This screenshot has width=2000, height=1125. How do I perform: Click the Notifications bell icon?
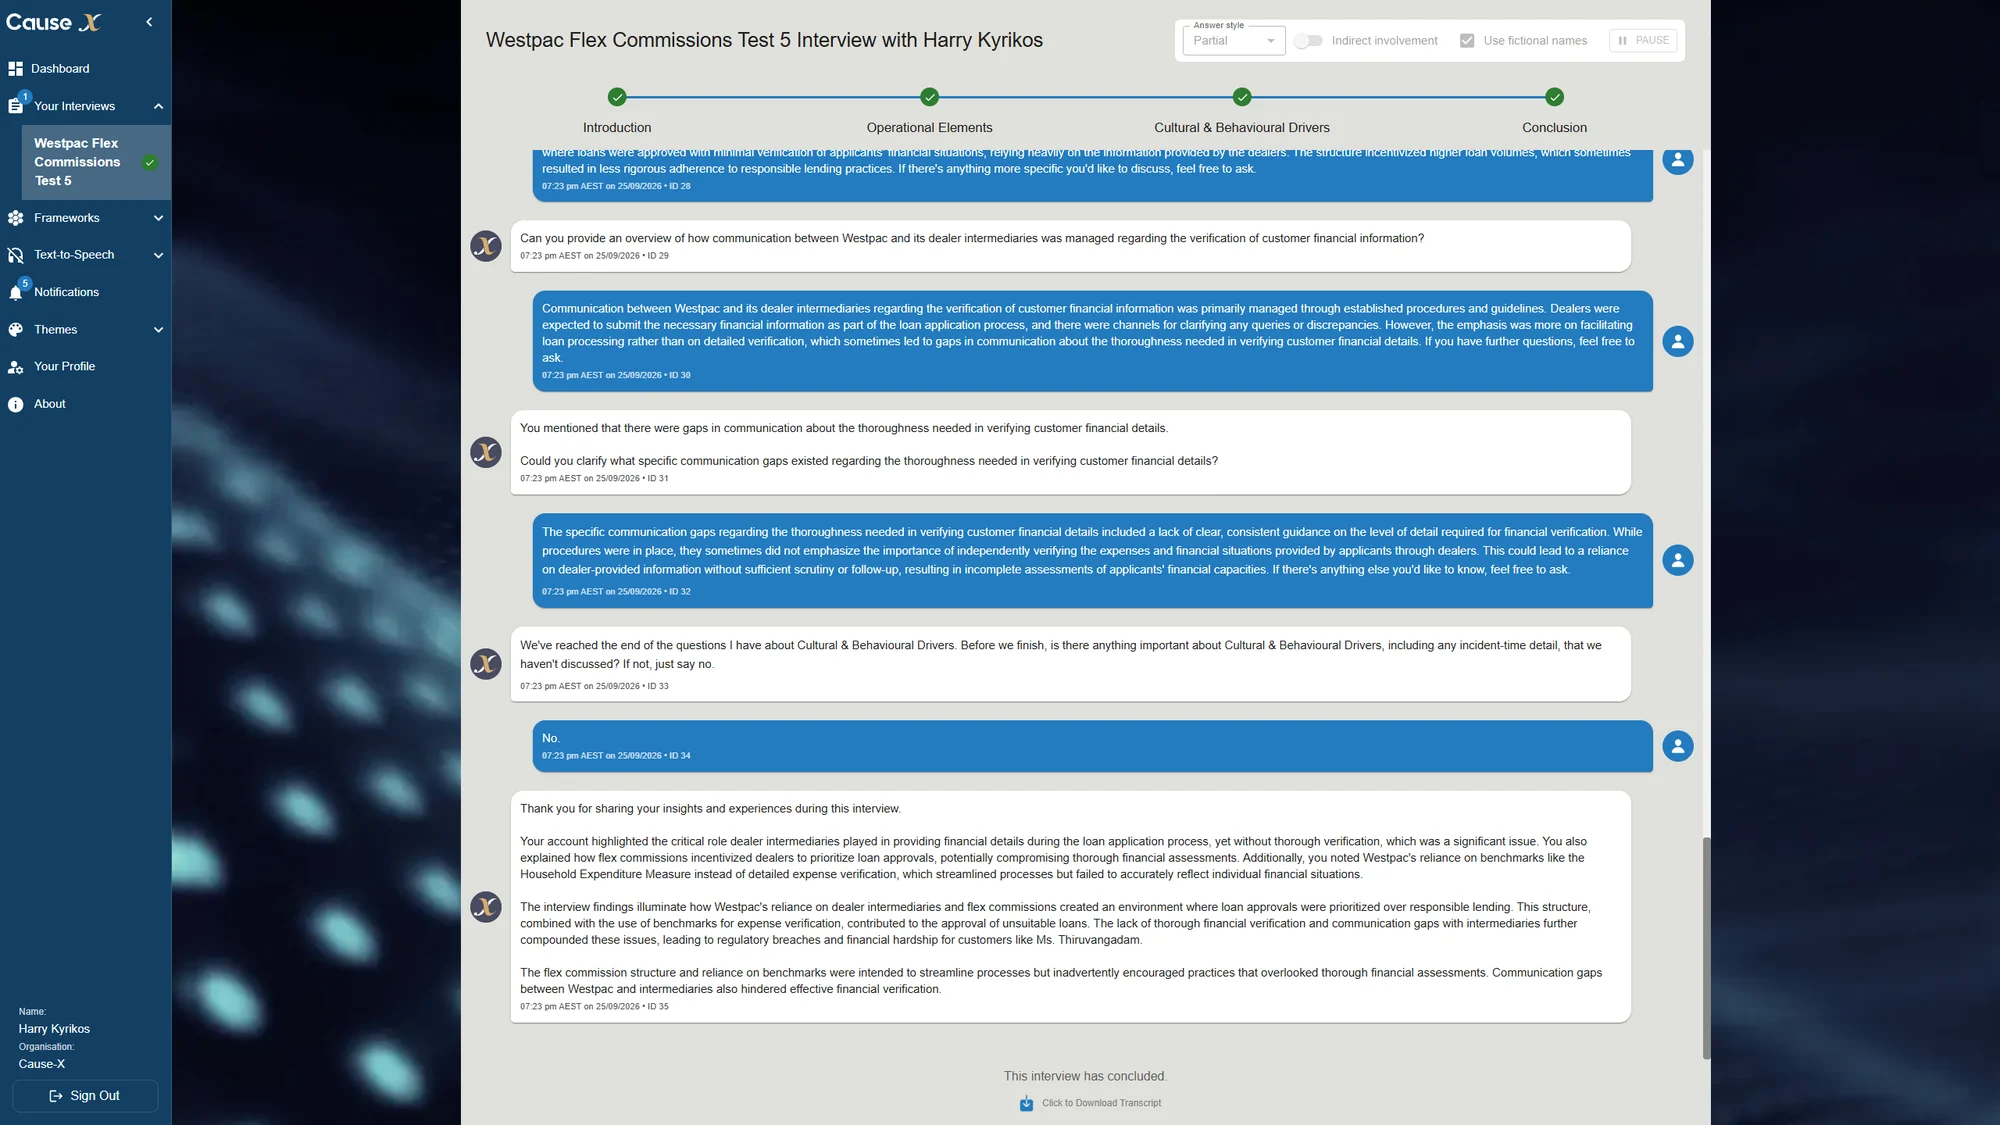click(x=15, y=293)
